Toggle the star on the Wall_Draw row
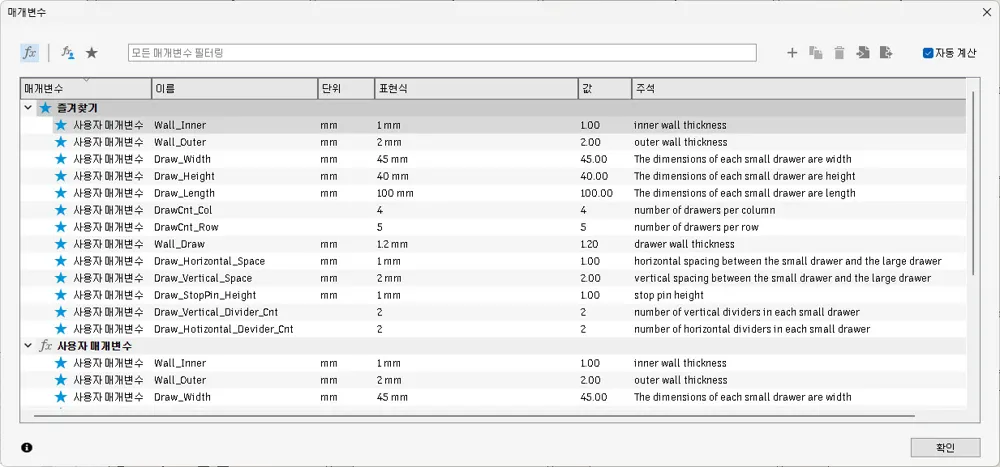The height and width of the screenshot is (467, 1000). click(61, 244)
